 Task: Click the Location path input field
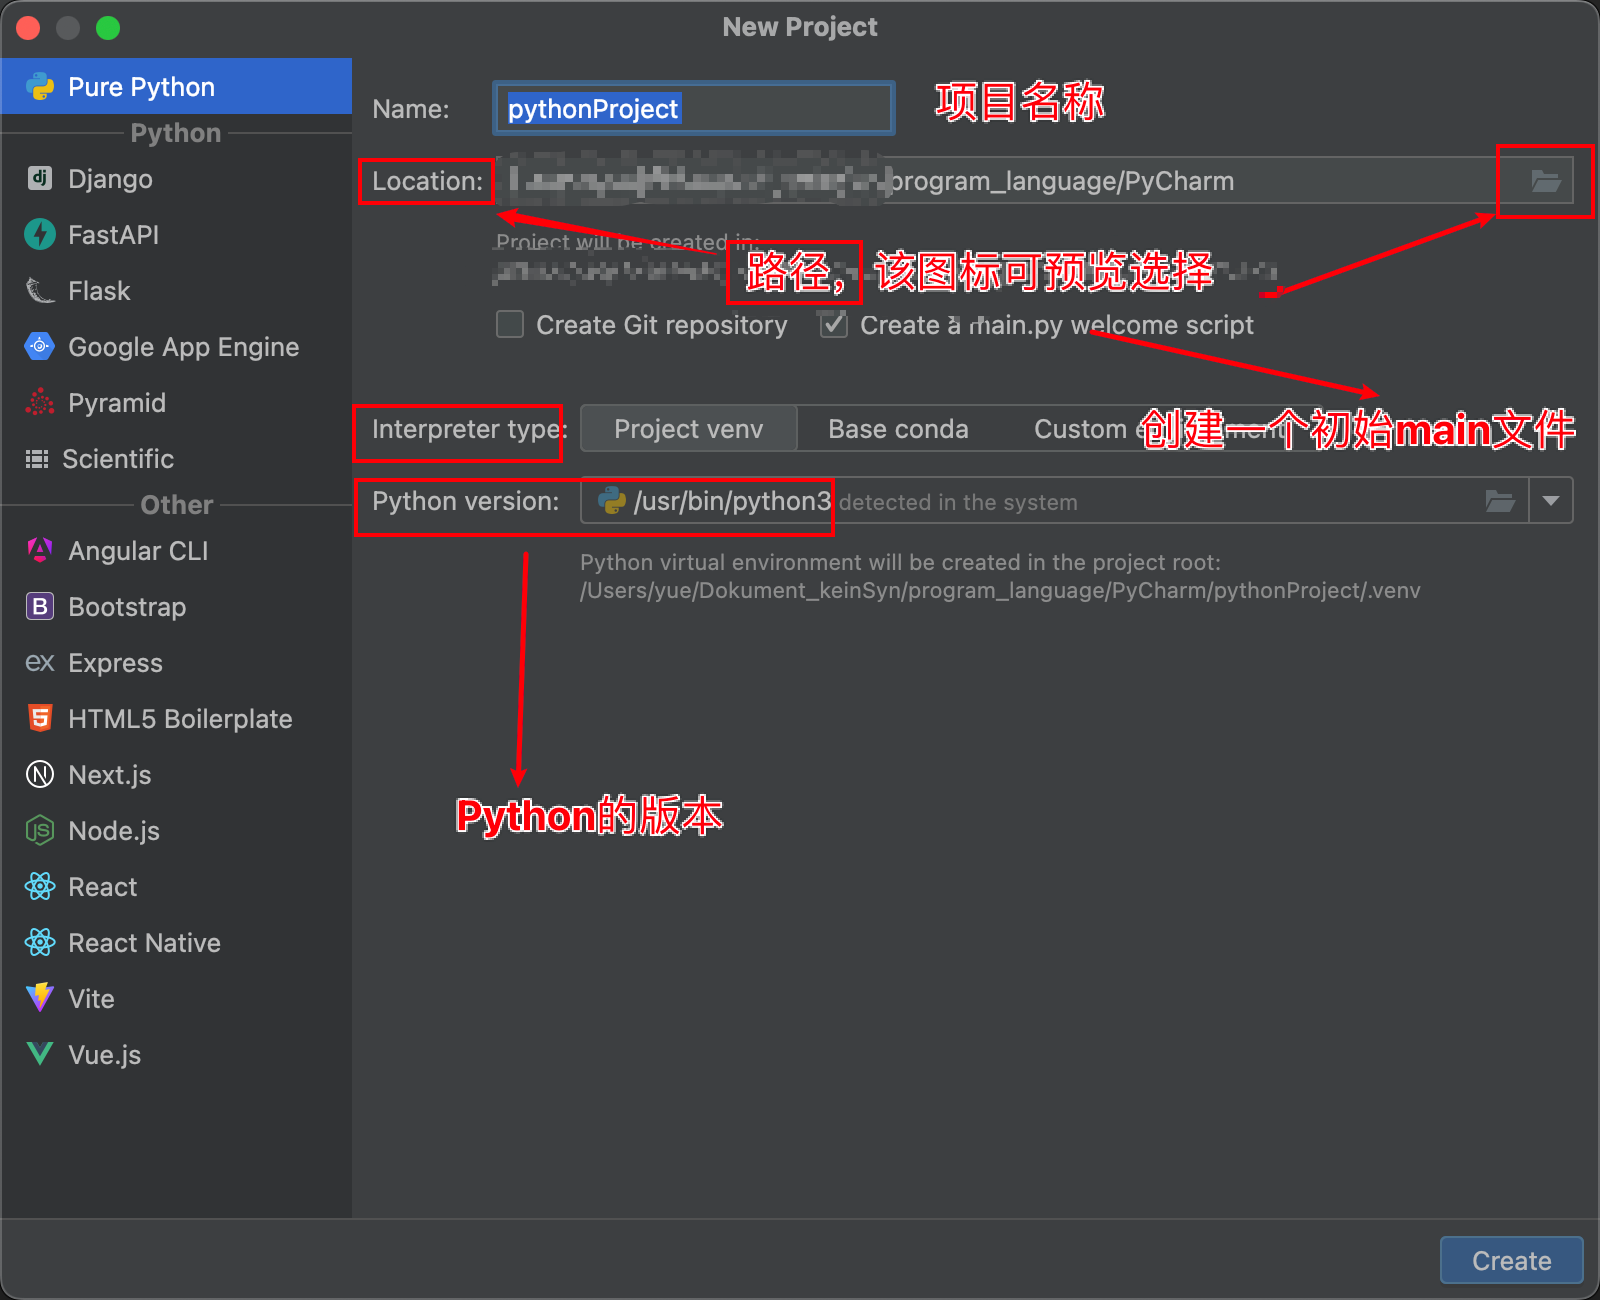1034,181
